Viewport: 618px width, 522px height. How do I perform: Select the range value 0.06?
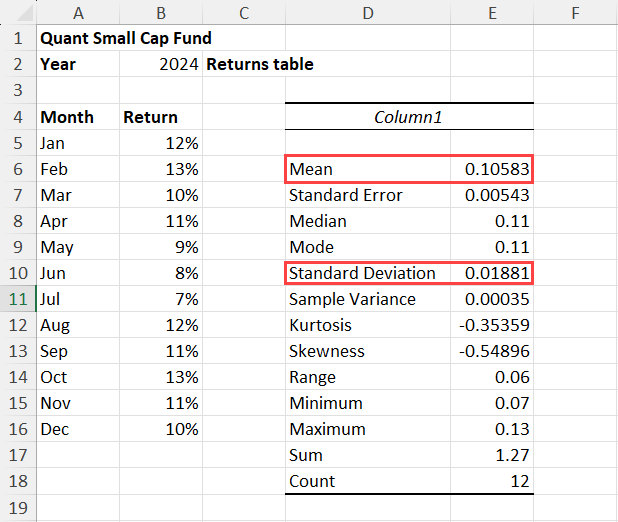click(492, 377)
